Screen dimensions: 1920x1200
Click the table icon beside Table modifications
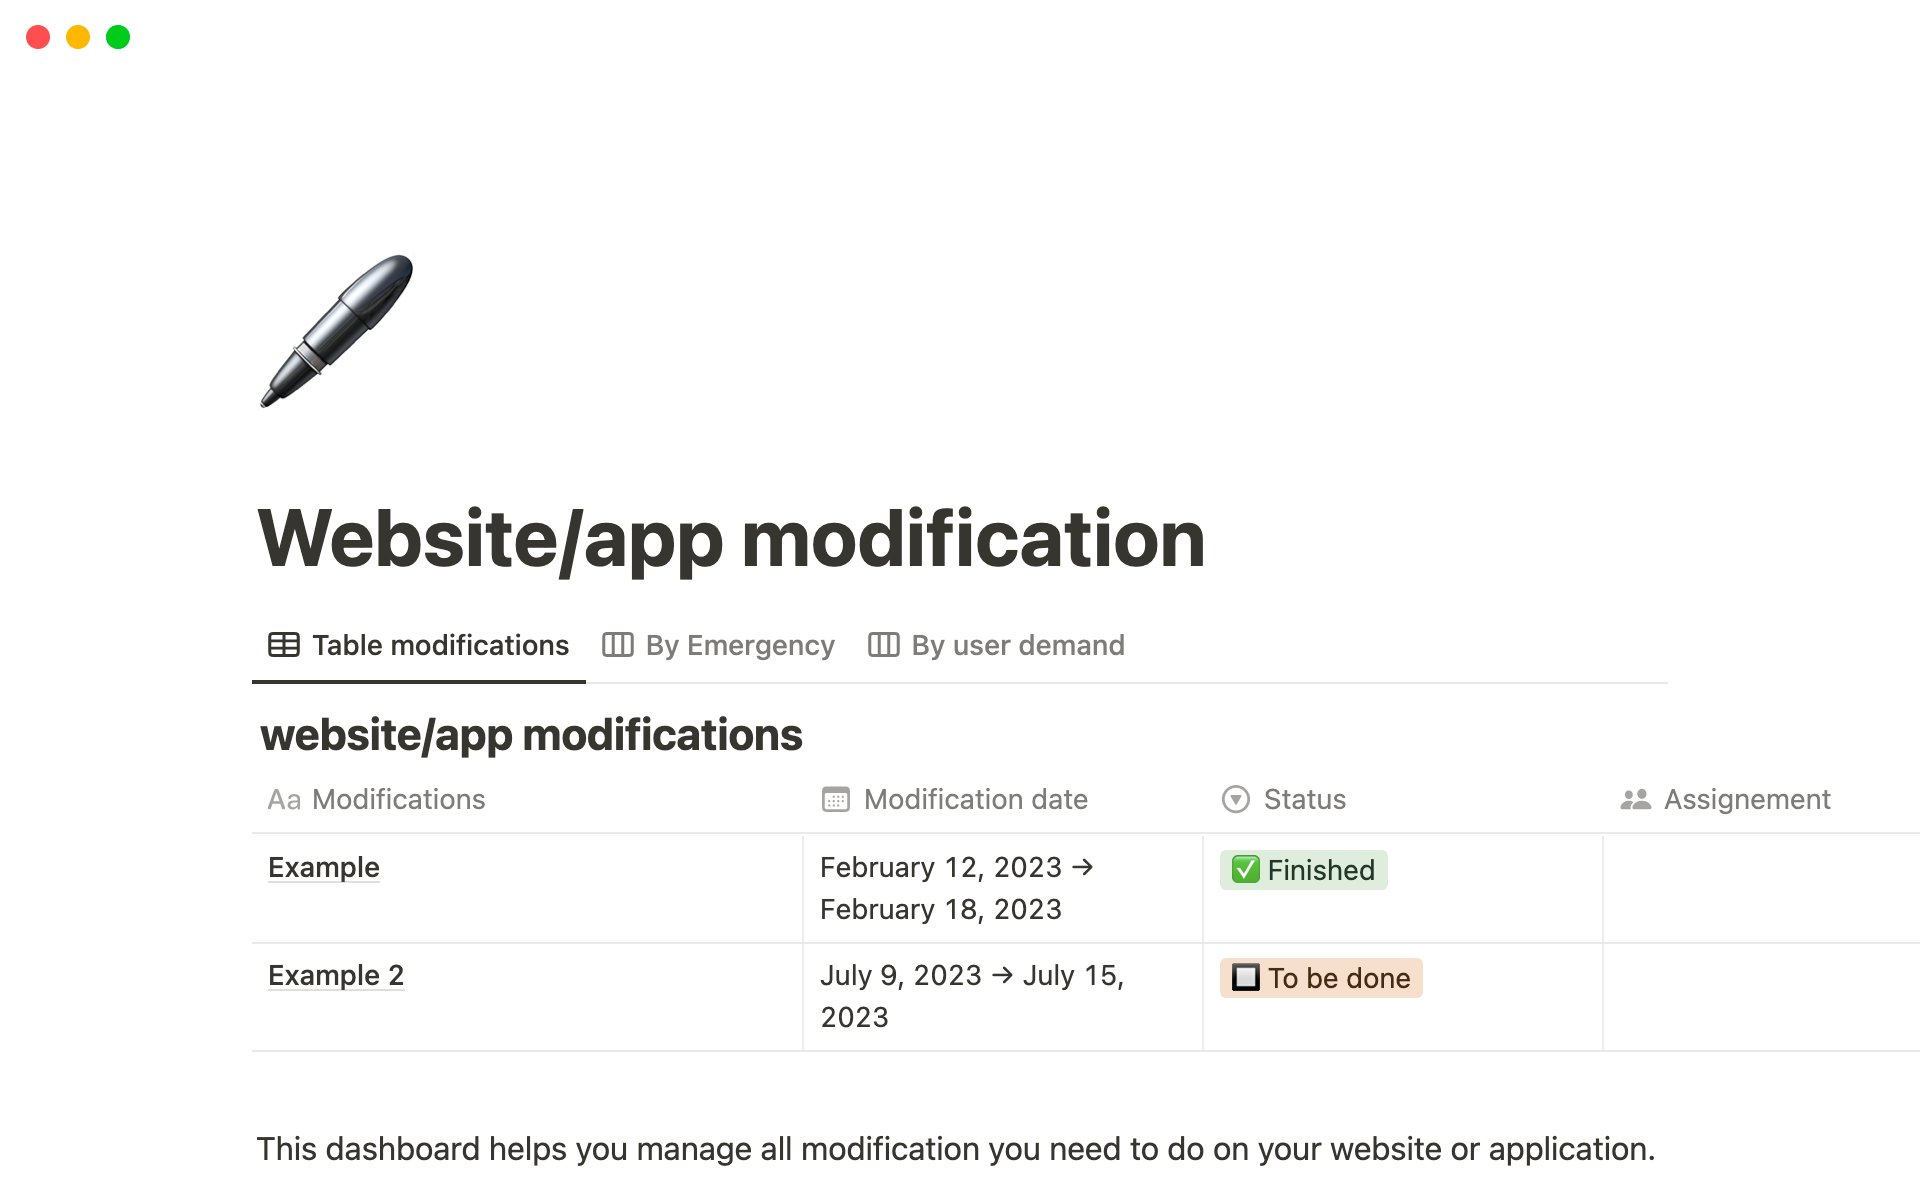pyautogui.click(x=284, y=645)
